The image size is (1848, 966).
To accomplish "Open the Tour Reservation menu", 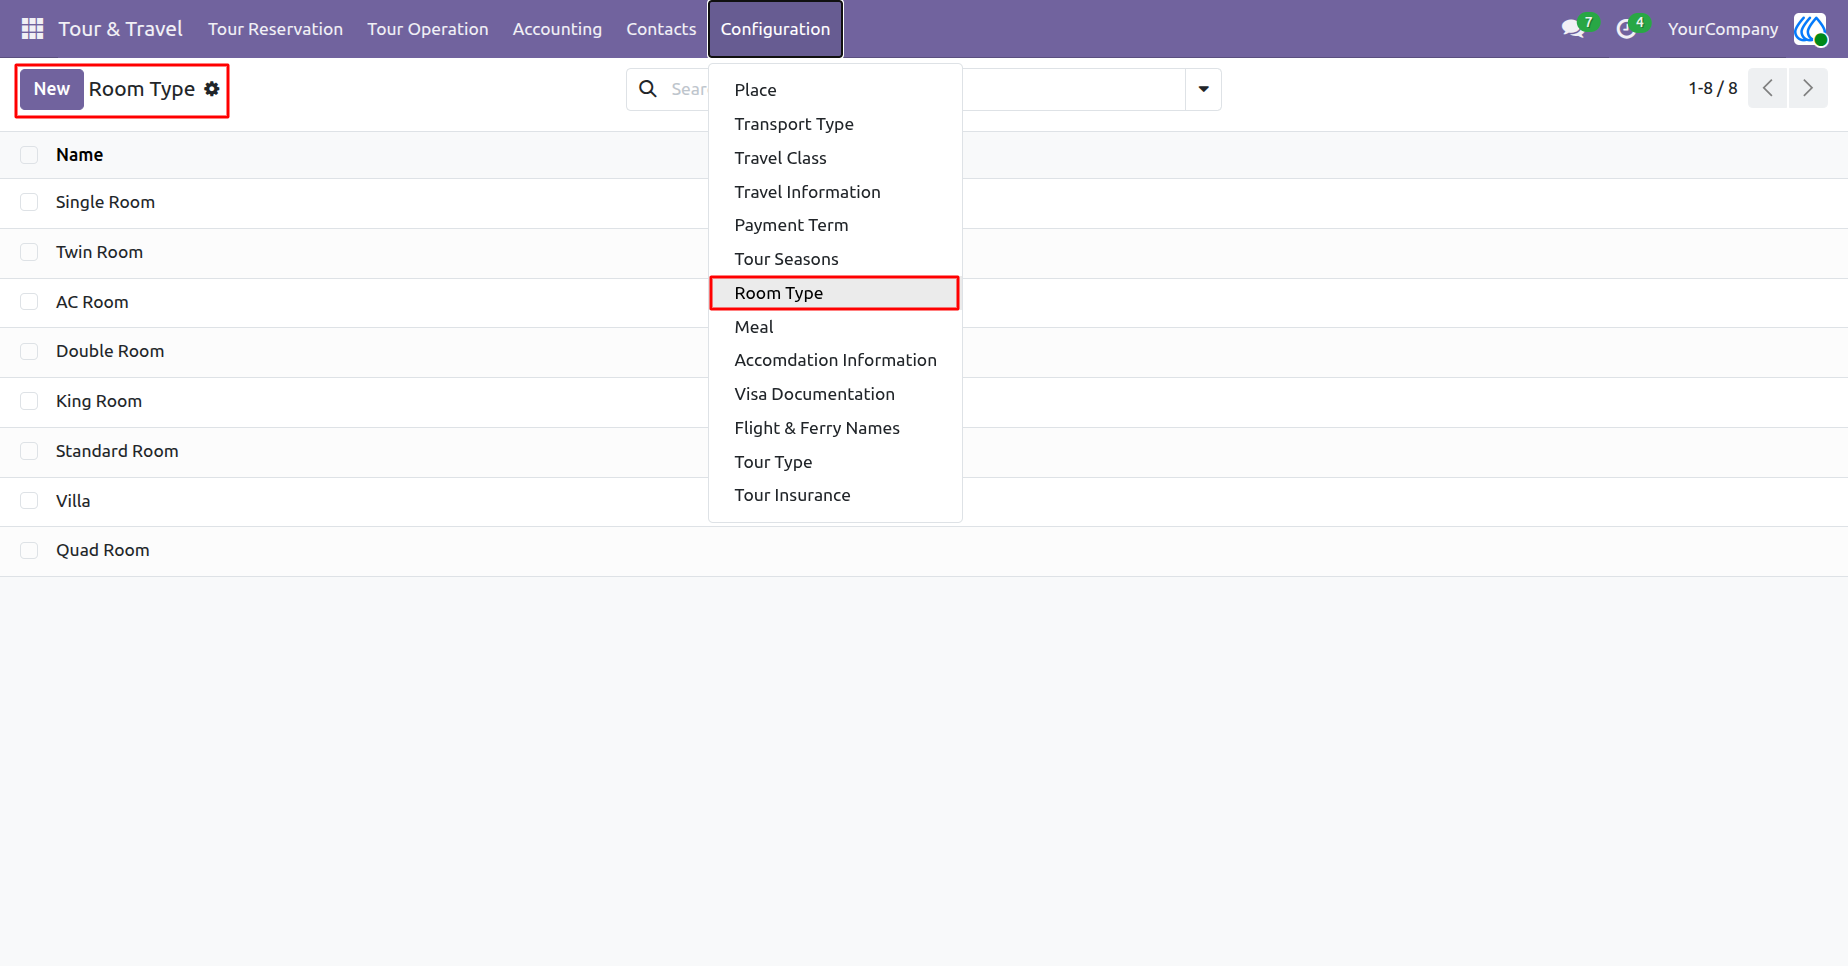I will pyautogui.click(x=275, y=29).
